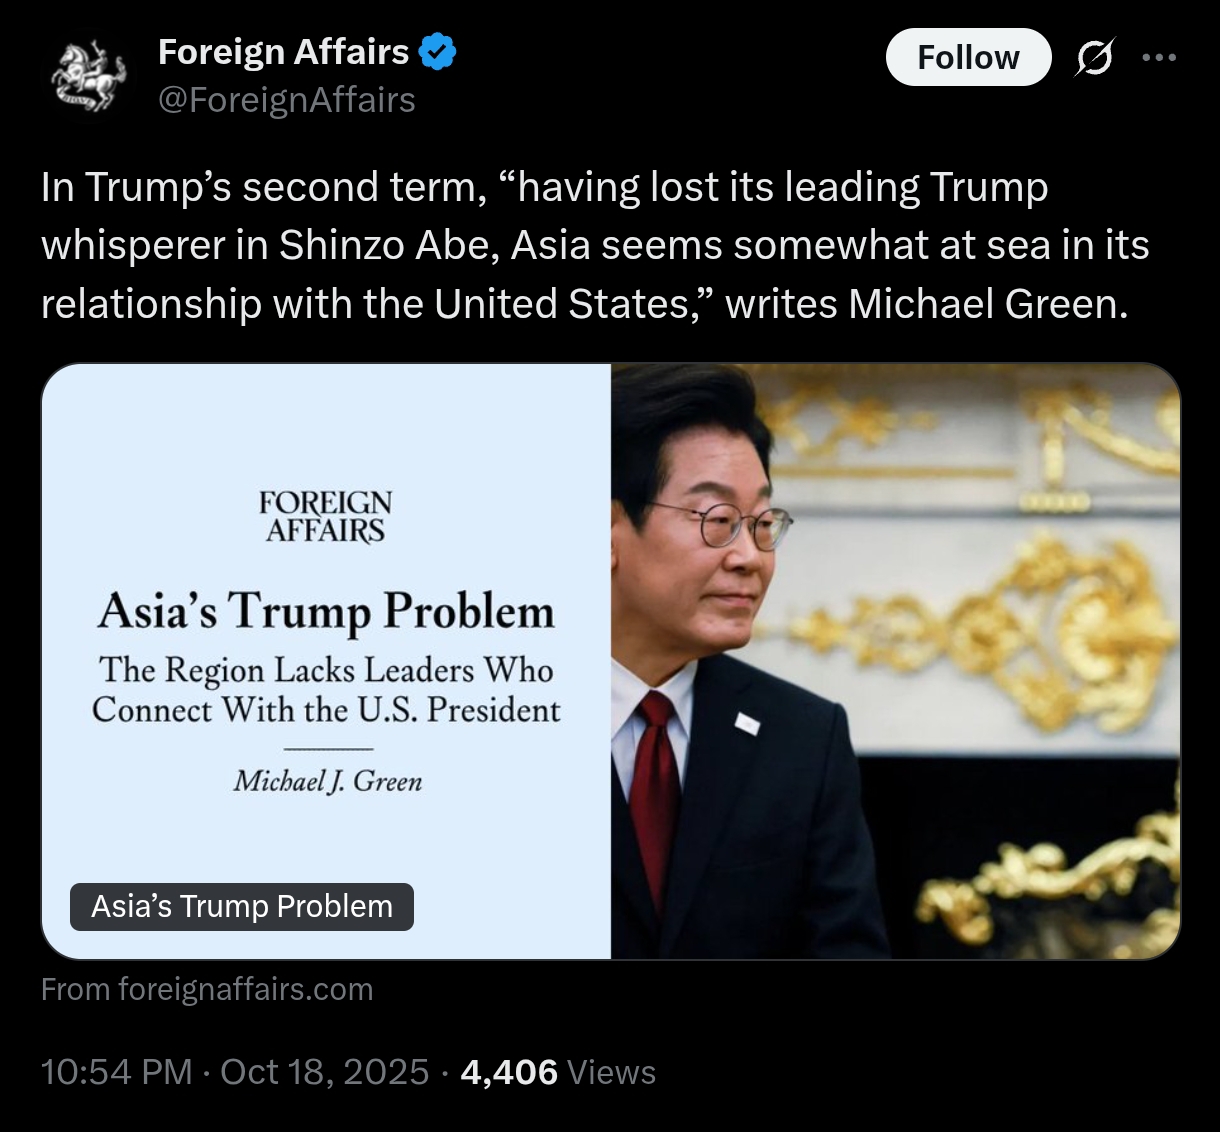
Task: Open the three-dot more options menu
Action: coord(1159,58)
